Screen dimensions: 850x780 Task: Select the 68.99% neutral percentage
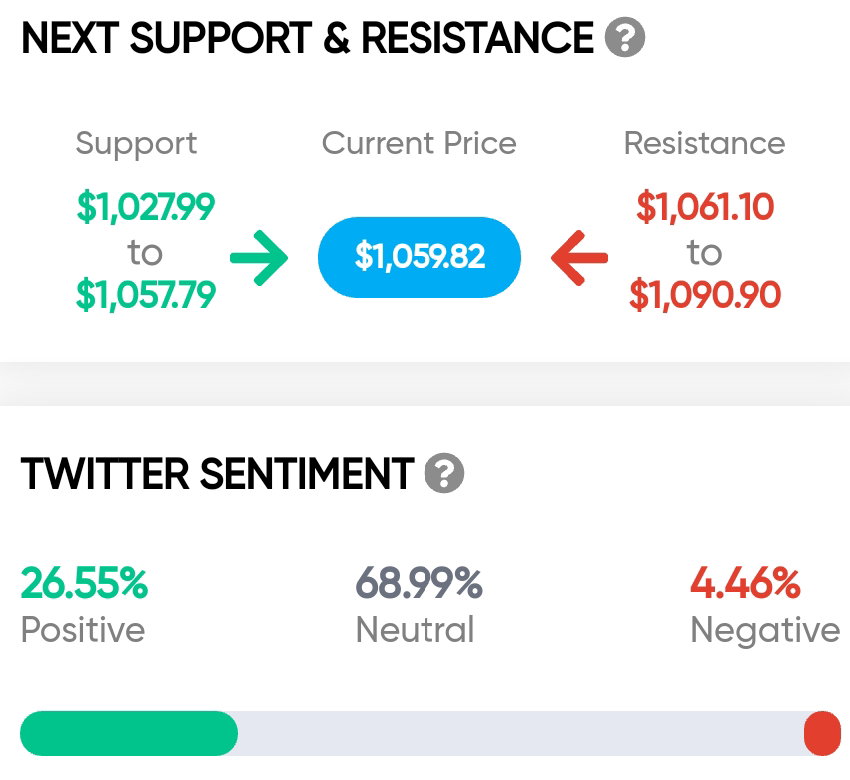[x=418, y=583]
